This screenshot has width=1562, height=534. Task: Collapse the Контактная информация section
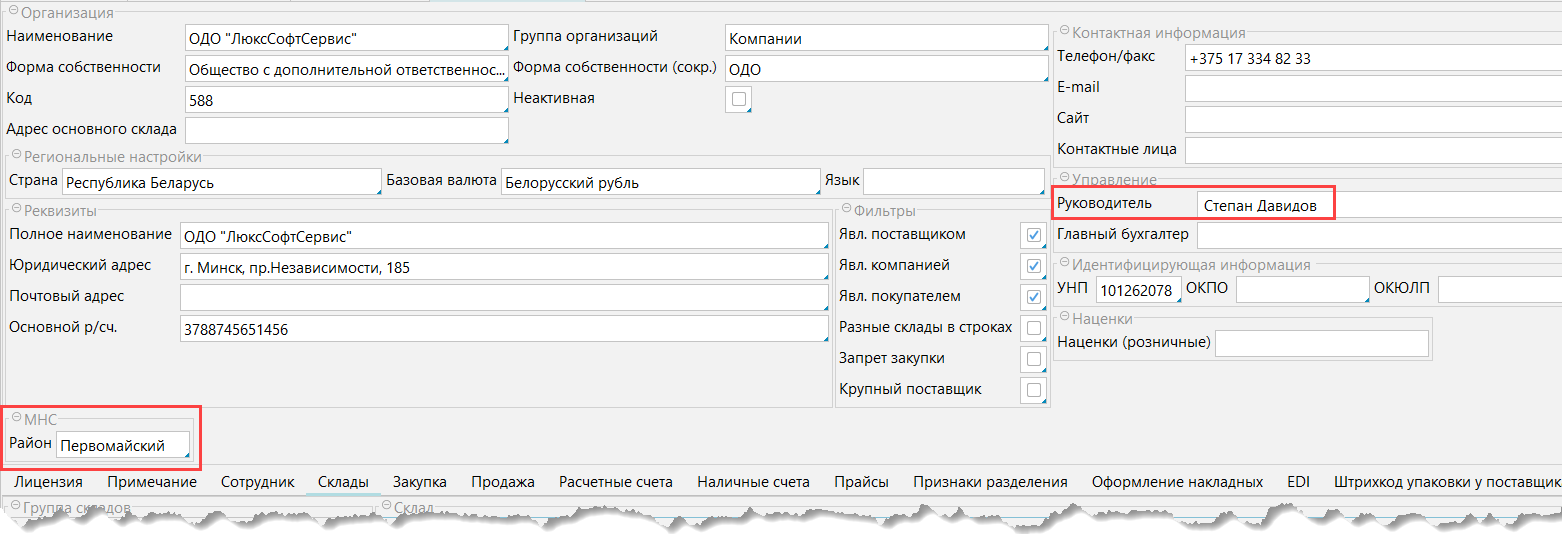point(1065,33)
